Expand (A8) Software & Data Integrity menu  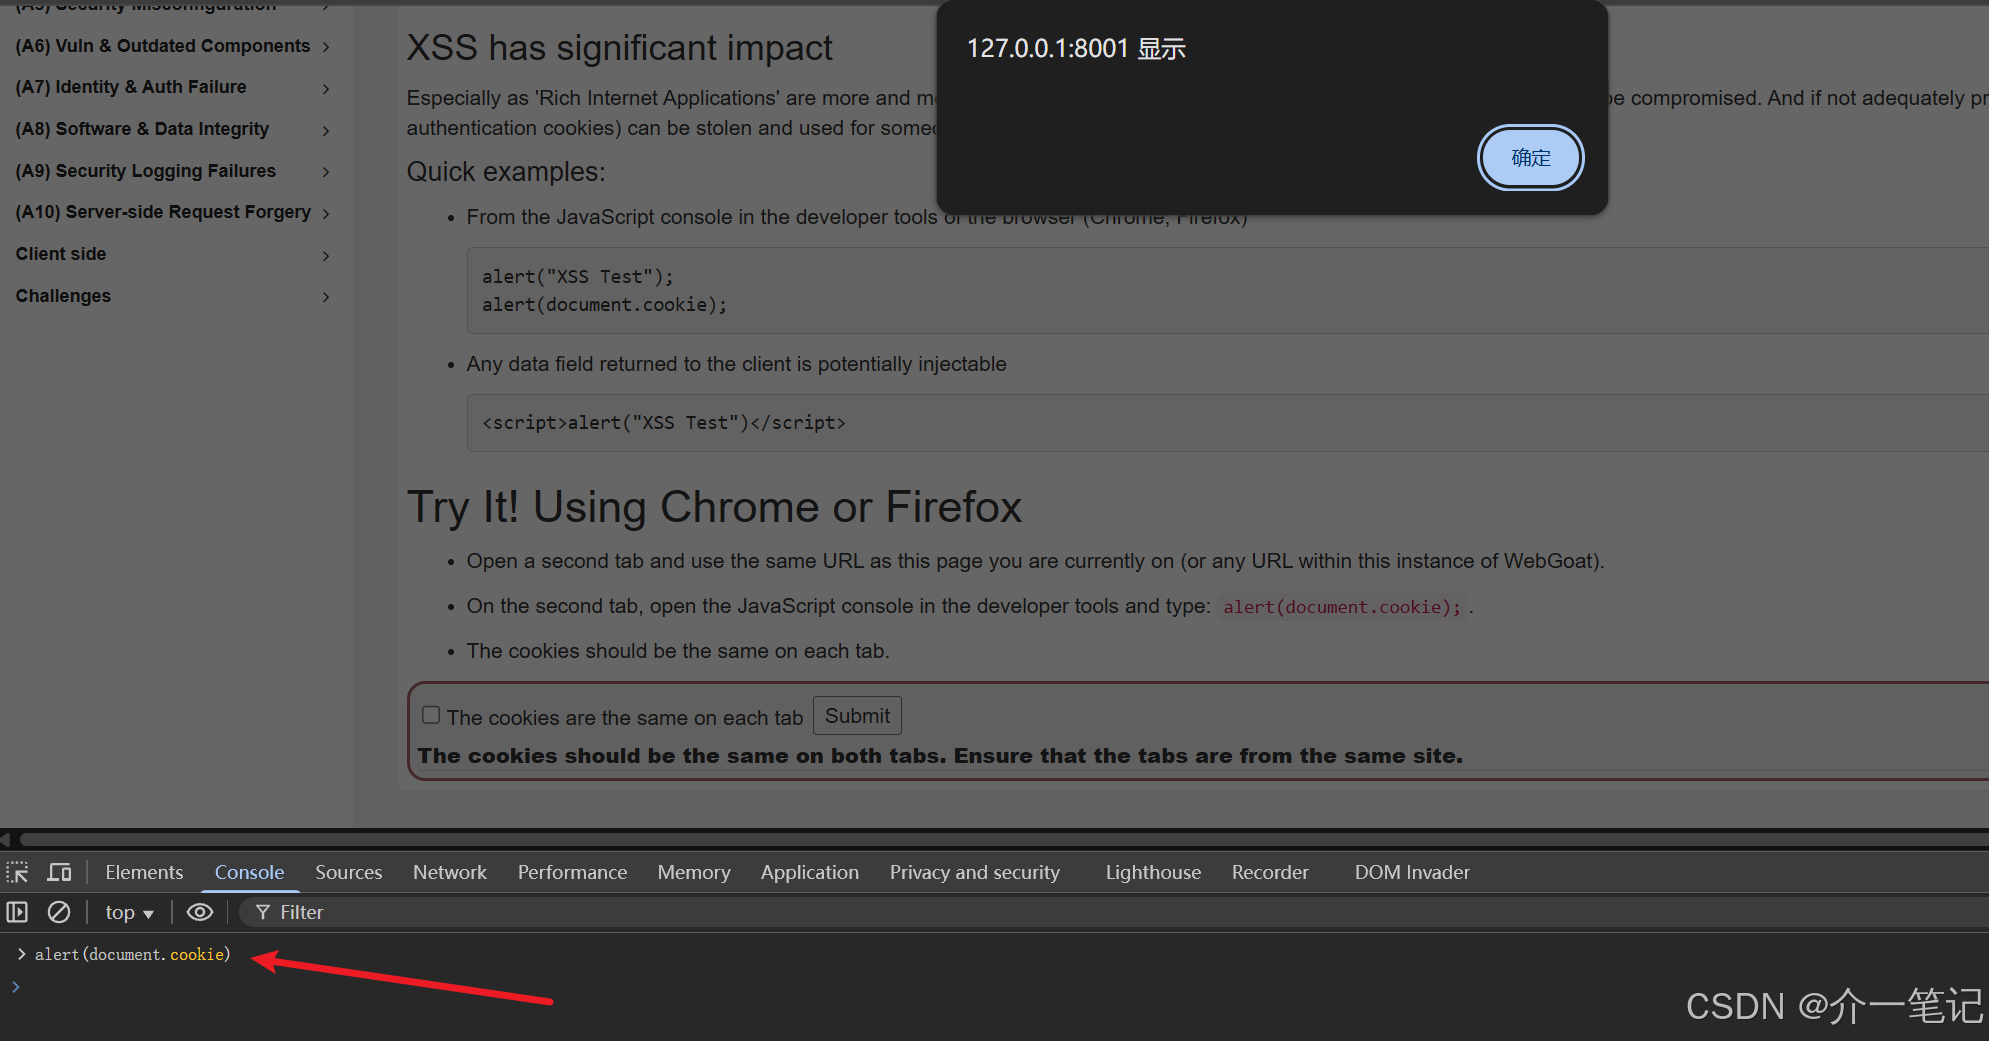[x=173, y=129]
